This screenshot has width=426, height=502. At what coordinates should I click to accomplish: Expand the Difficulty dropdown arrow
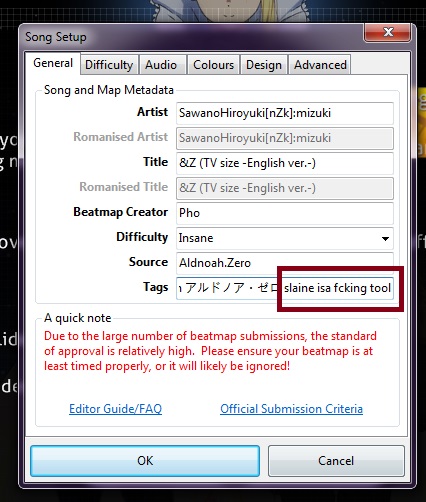tap(385, 239)
